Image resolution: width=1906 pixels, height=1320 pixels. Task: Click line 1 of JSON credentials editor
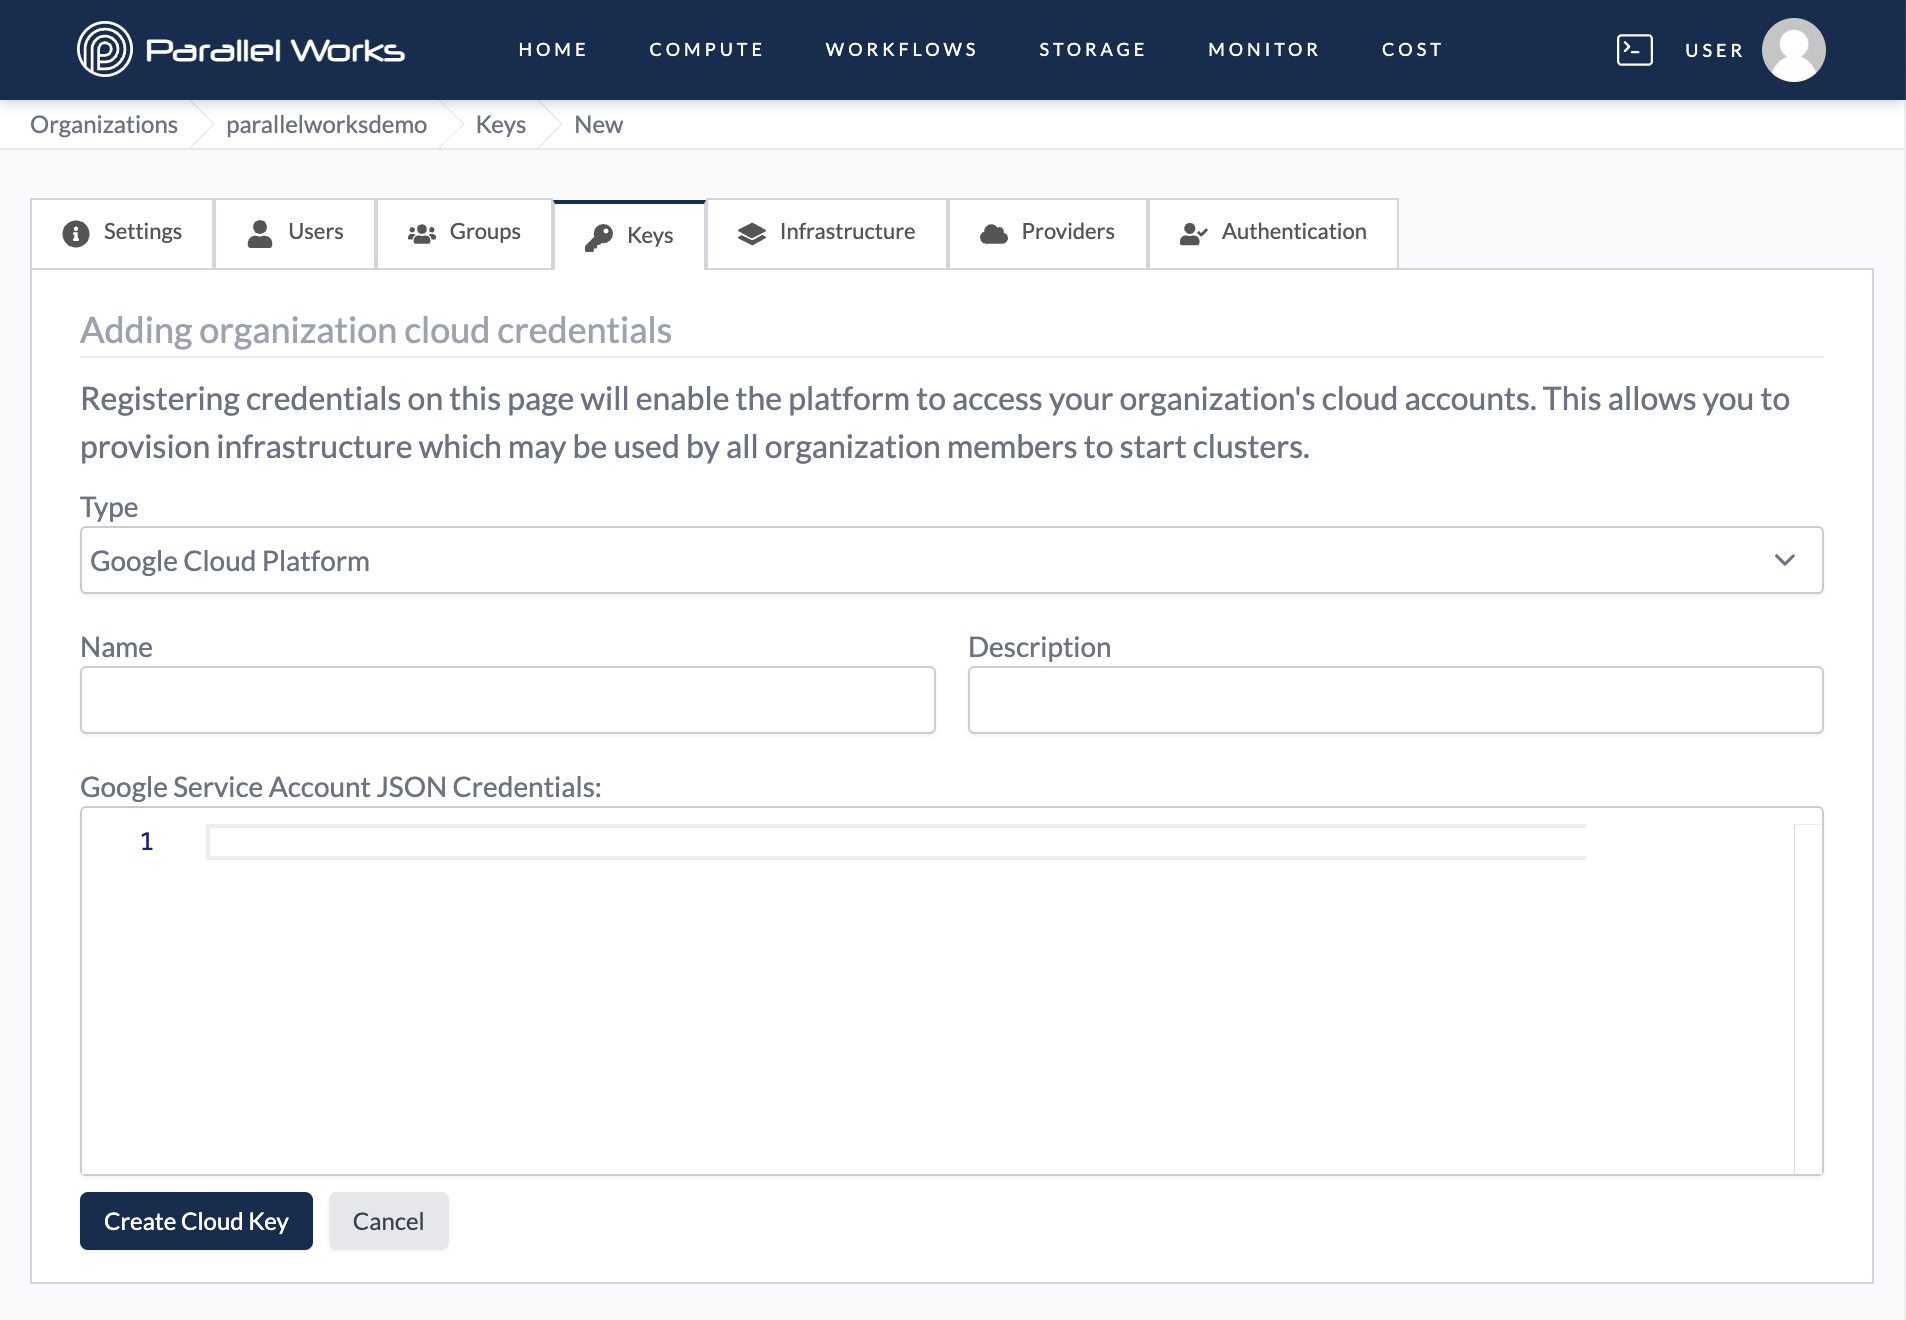click(896, 841)
